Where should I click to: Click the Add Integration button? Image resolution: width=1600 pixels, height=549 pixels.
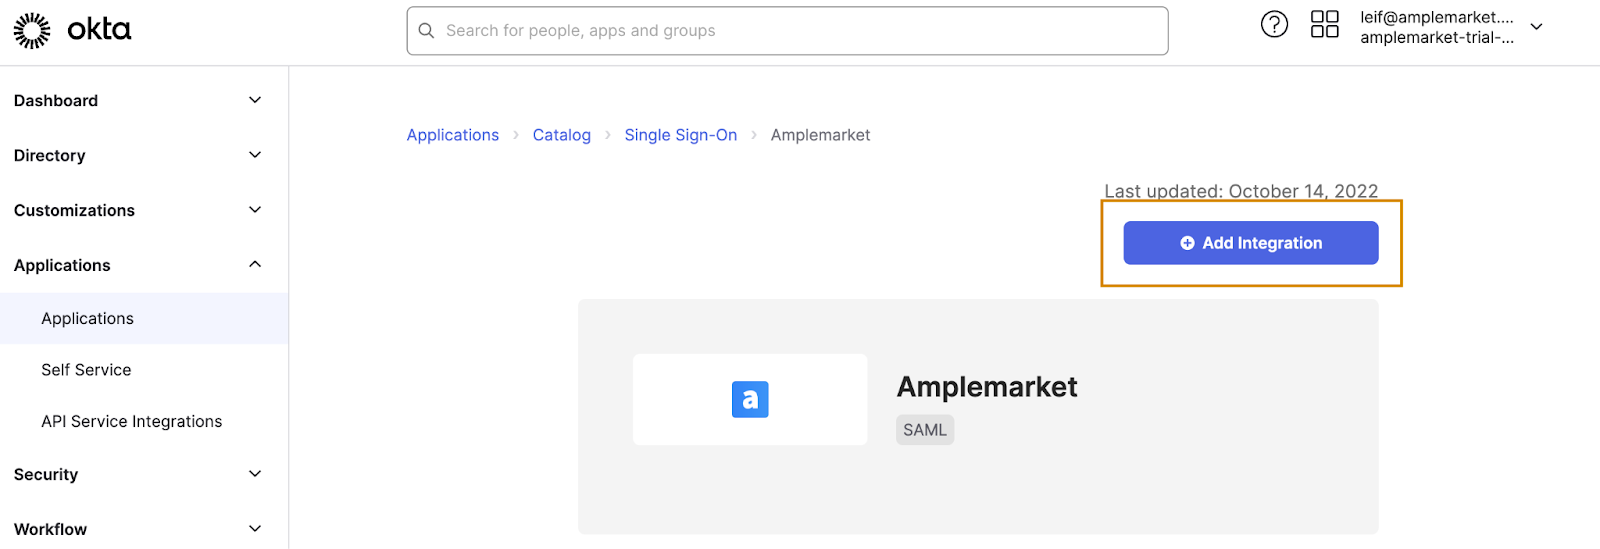(x=1262, y=243)
